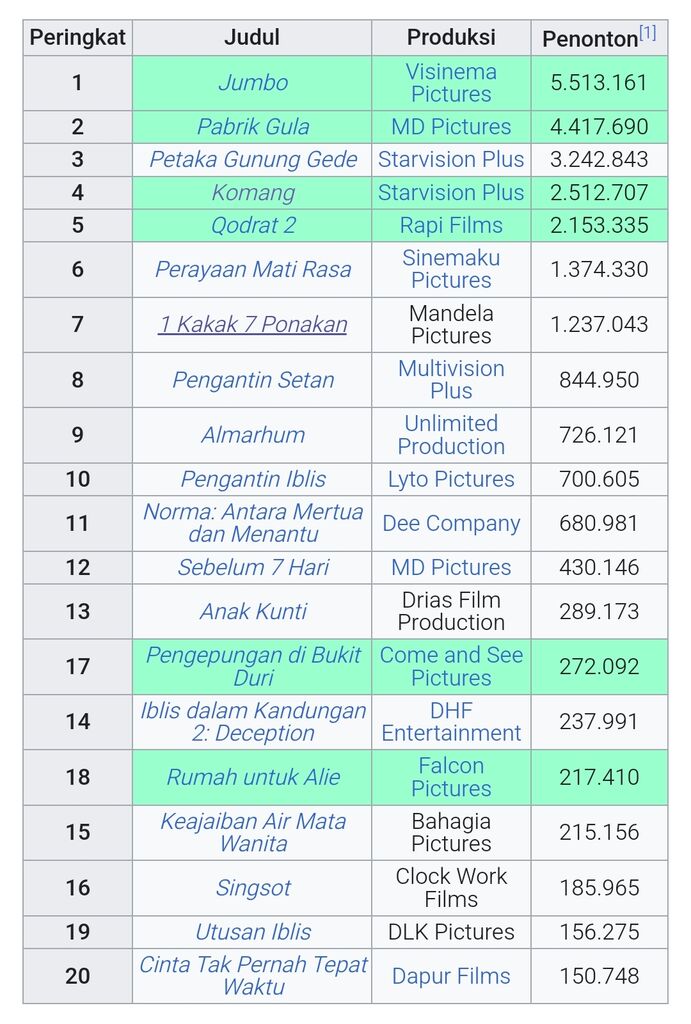Open the Singsot film link

(x=253, y=888)
